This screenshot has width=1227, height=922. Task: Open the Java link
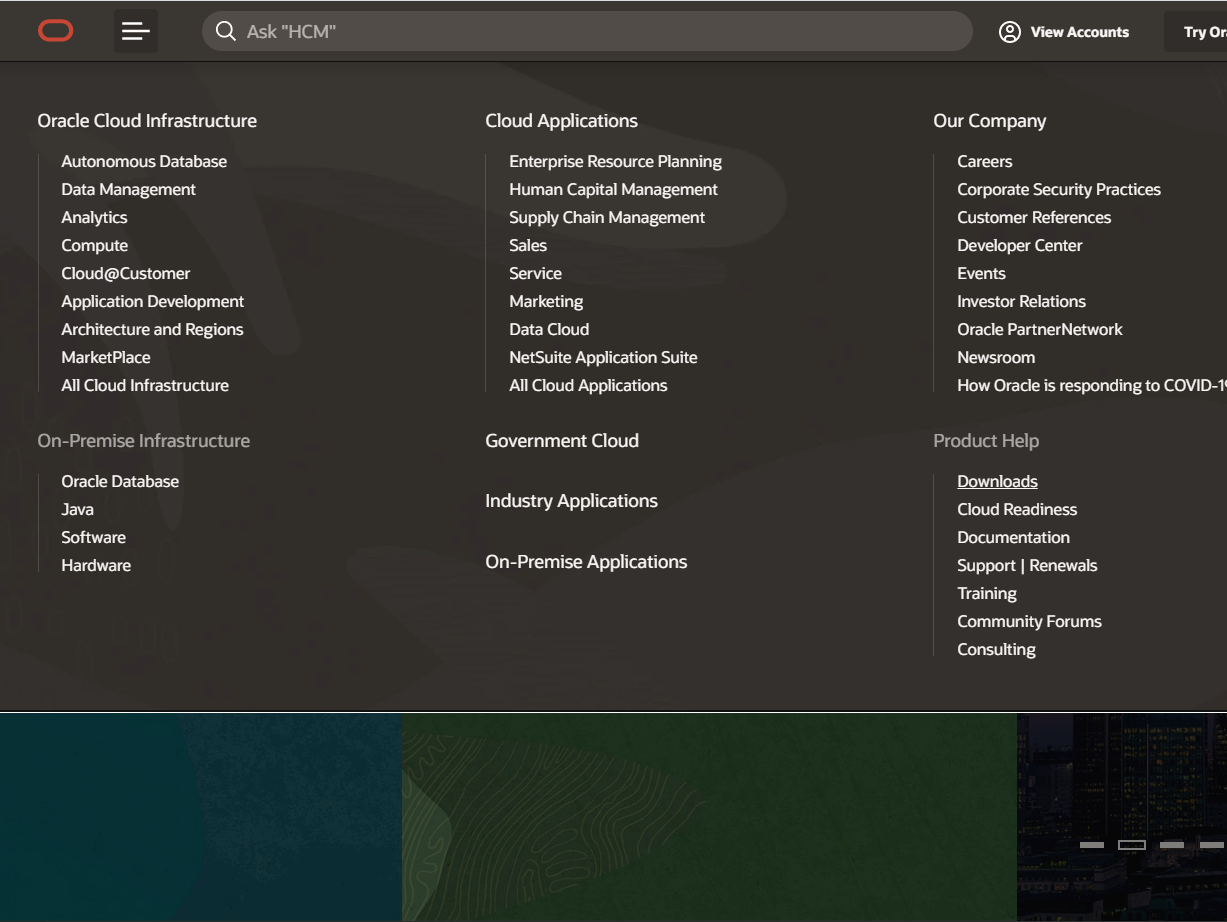coord(77,510)
